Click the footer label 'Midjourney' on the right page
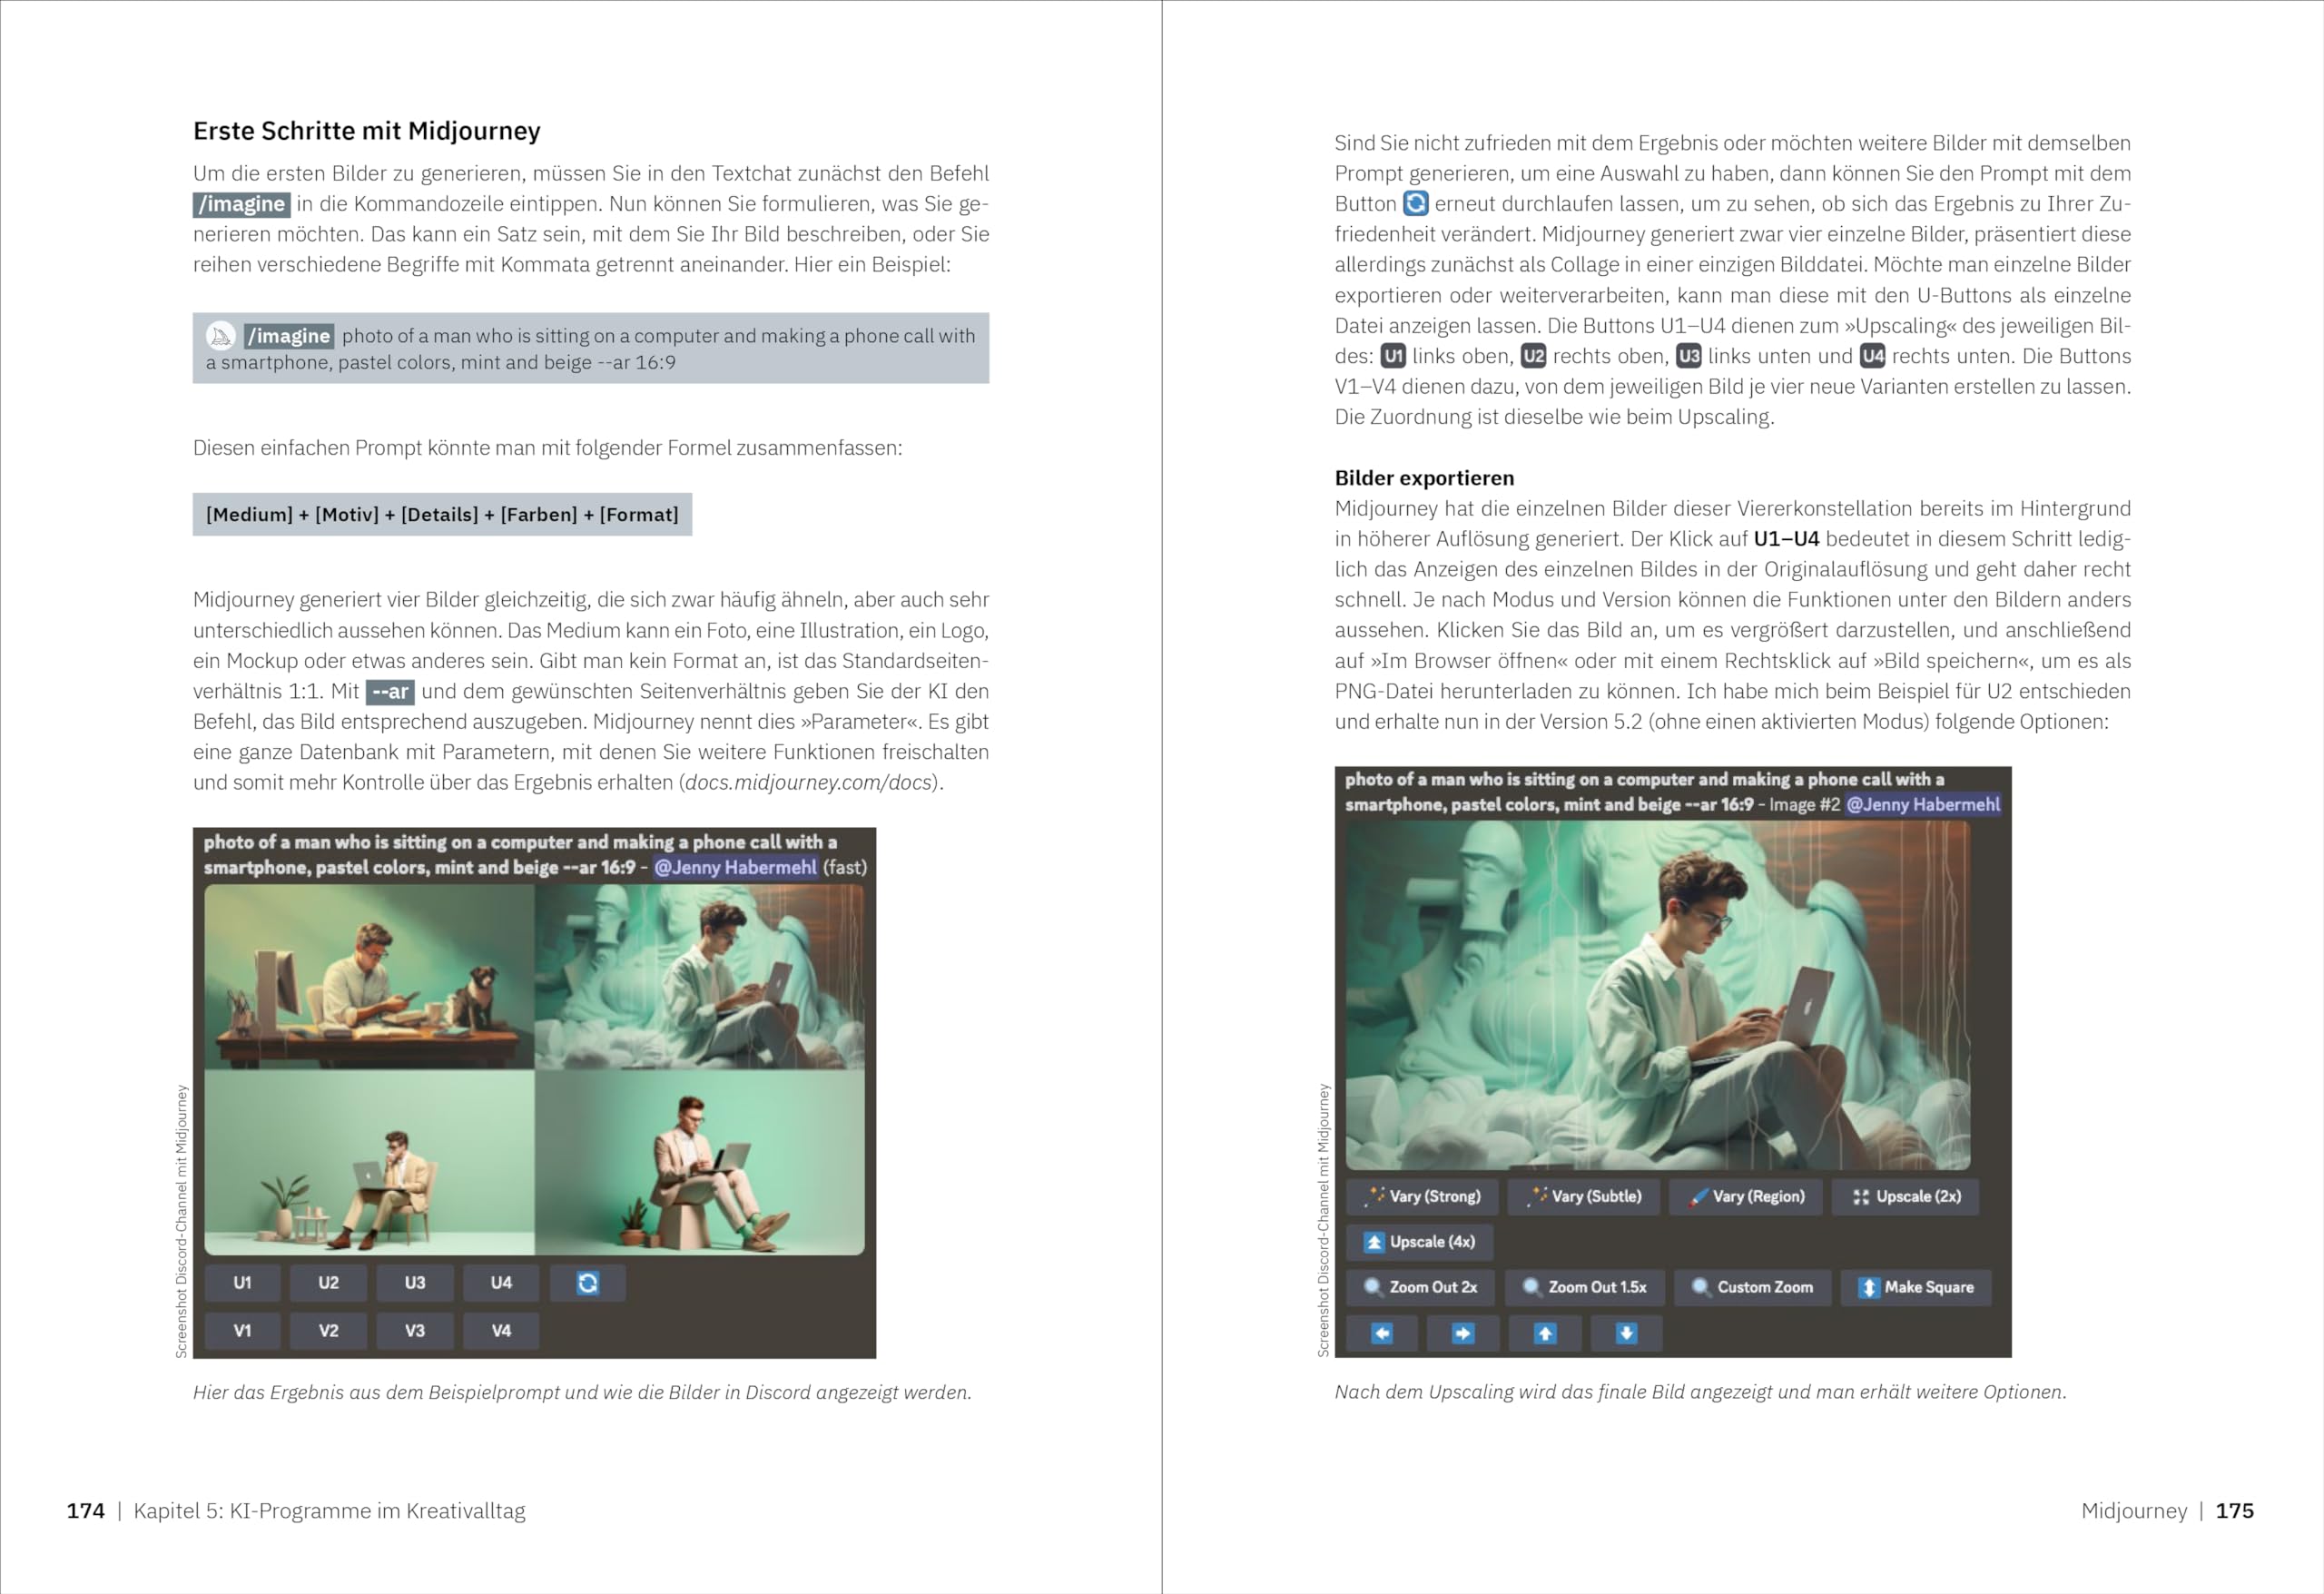Viewport: 2324px width, 1594px height. tap(2134, 1511)
